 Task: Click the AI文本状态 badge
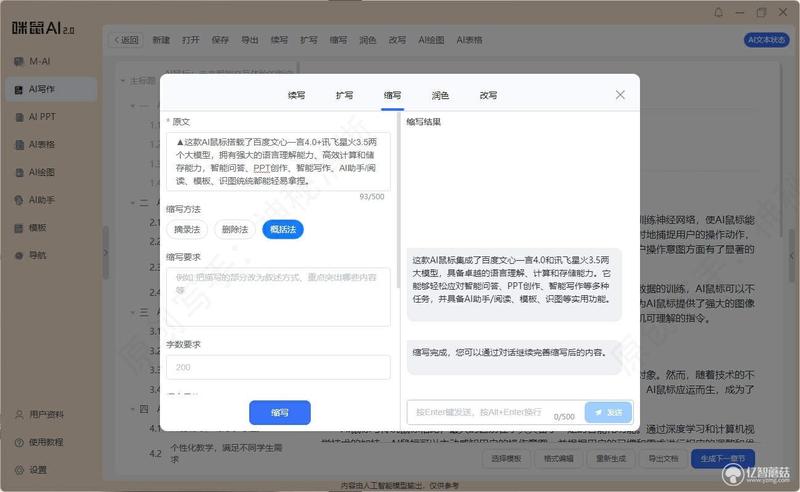tap(766, 40)
